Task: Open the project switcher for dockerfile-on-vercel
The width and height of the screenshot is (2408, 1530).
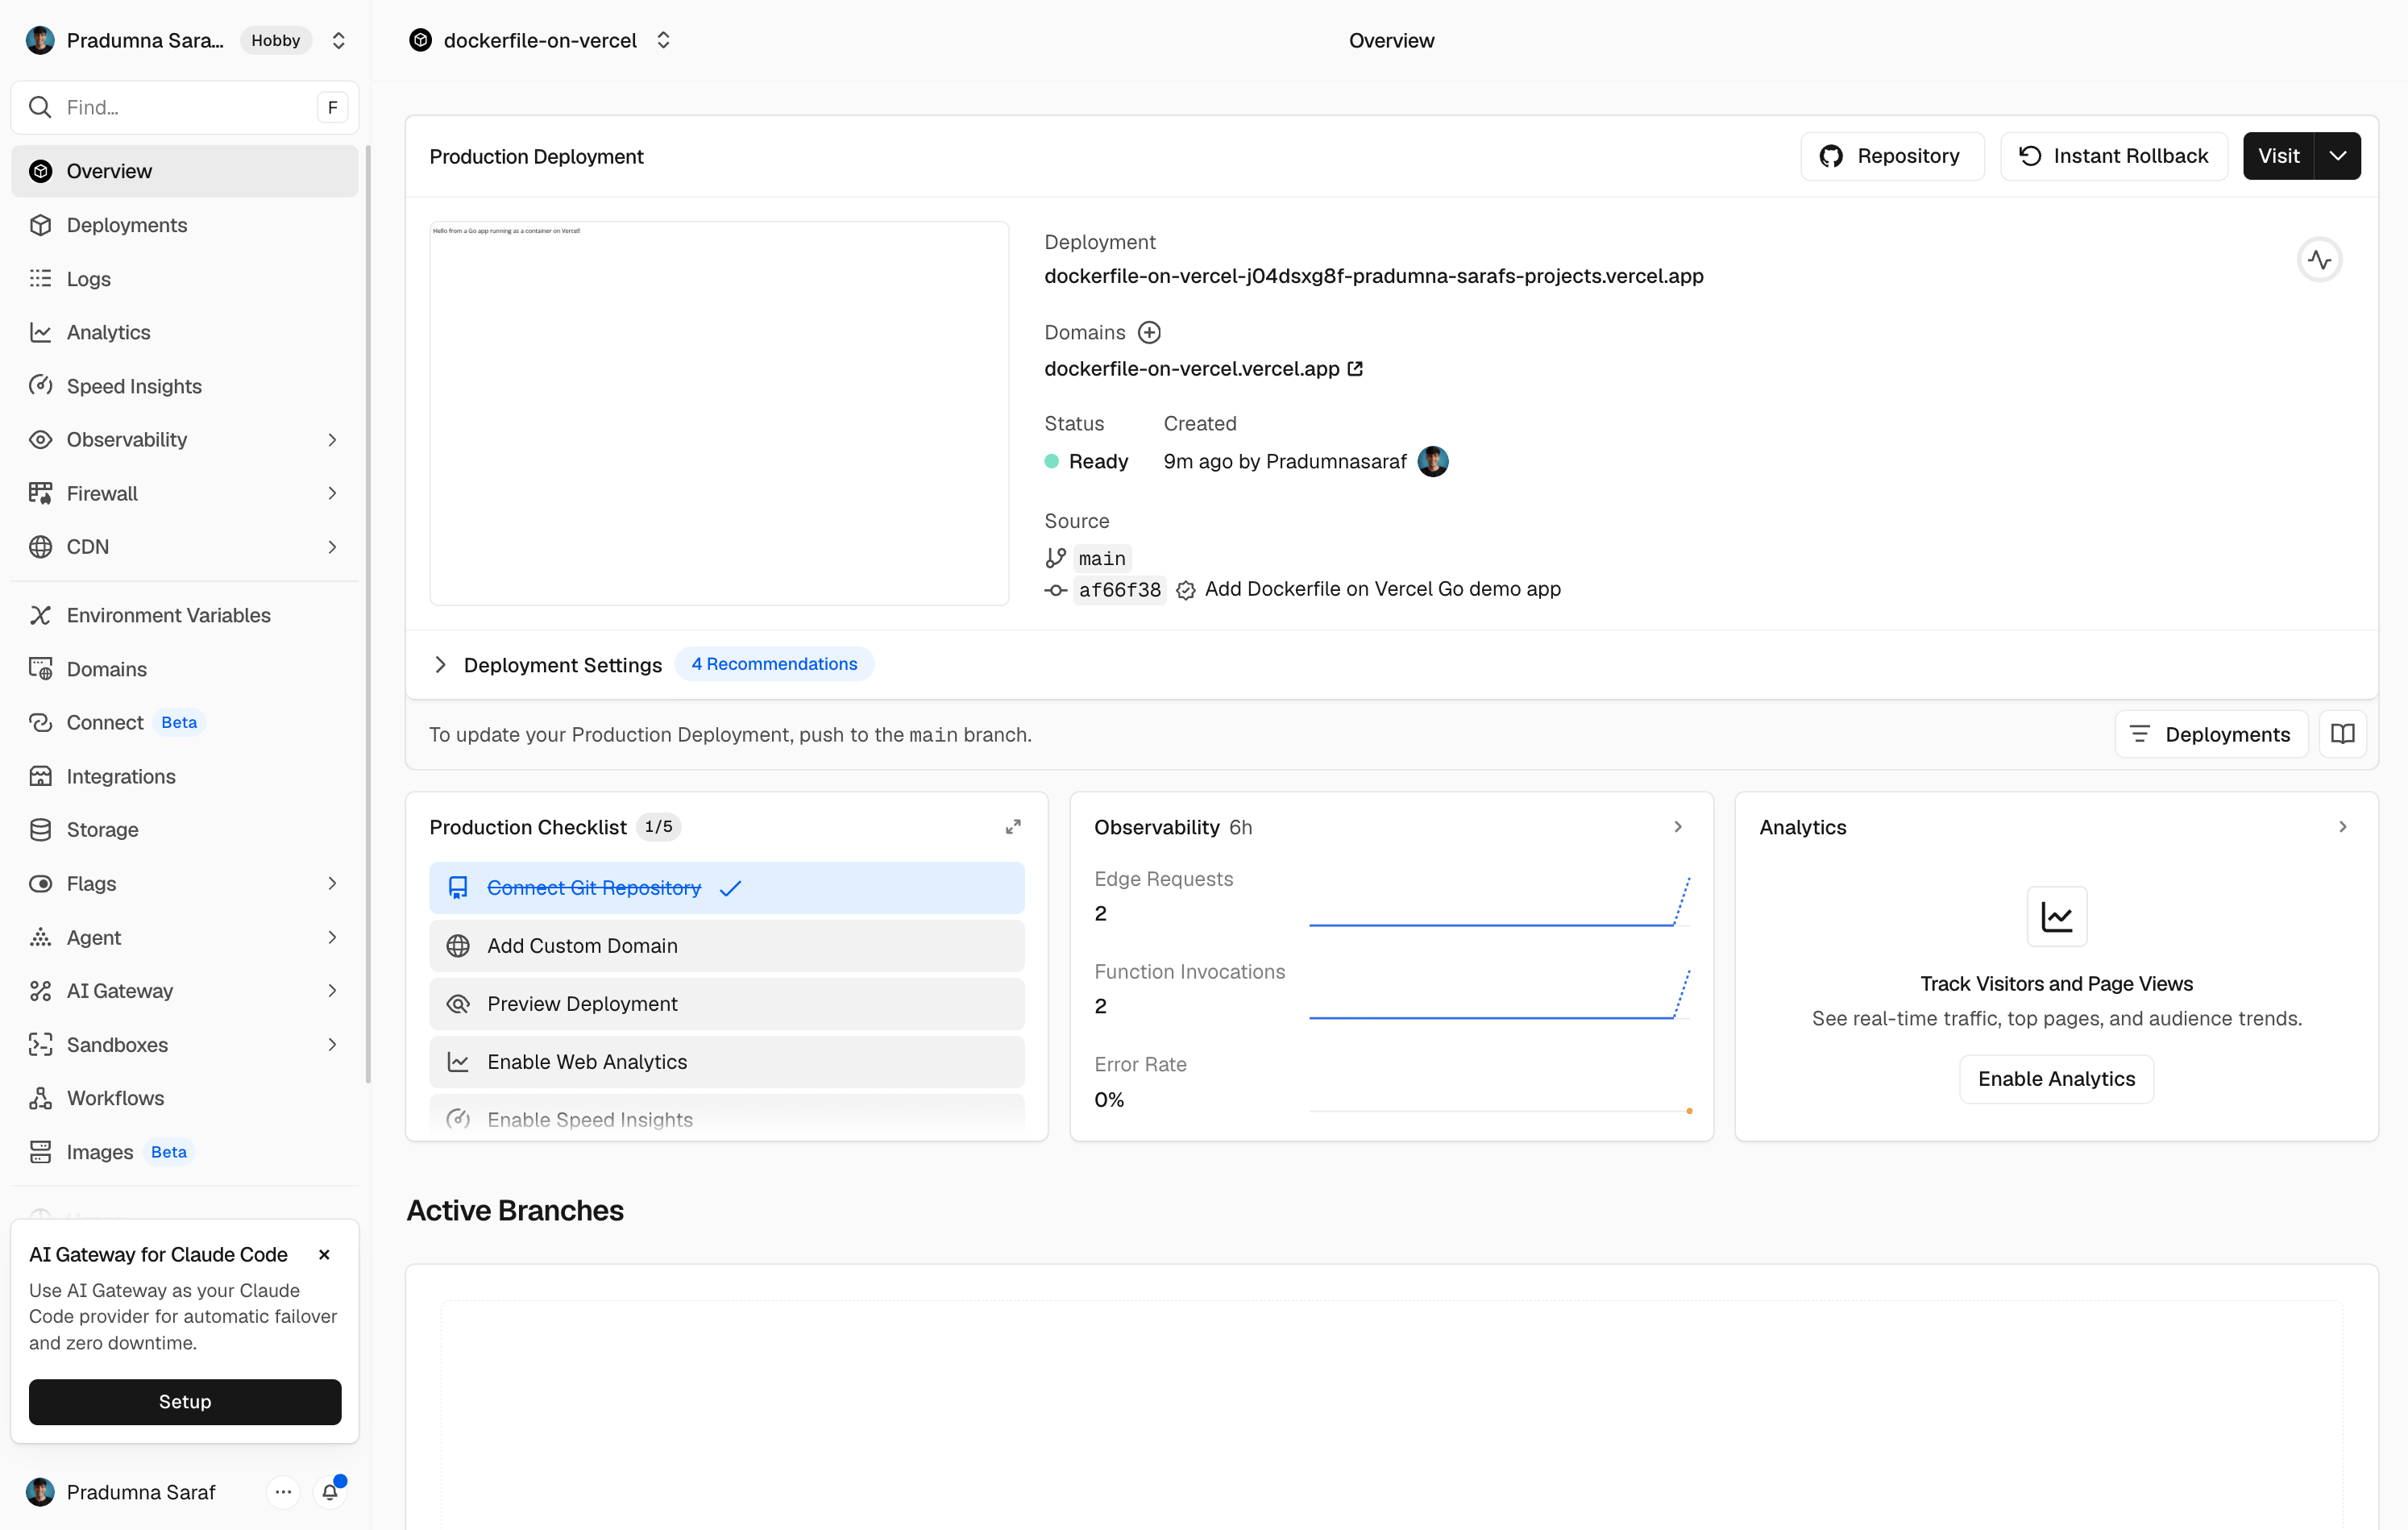Action: click(663, 40)
